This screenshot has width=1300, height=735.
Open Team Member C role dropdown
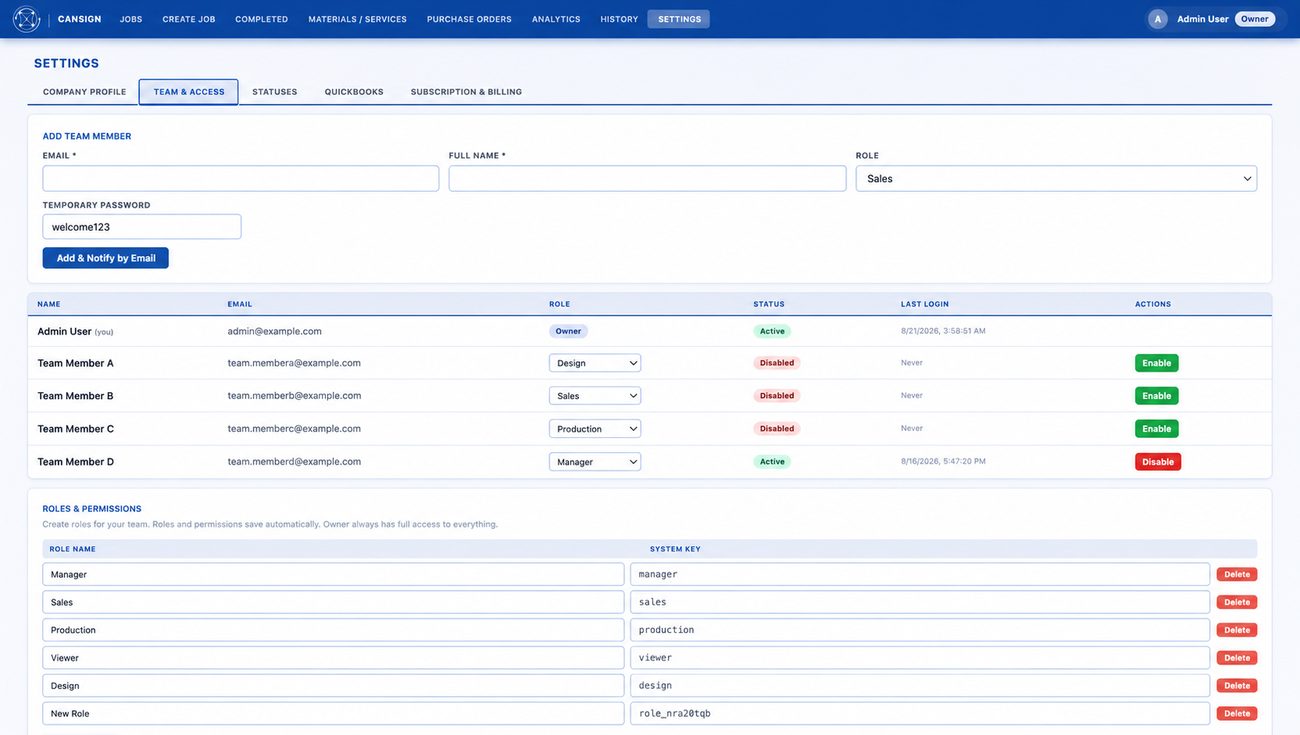595,429
